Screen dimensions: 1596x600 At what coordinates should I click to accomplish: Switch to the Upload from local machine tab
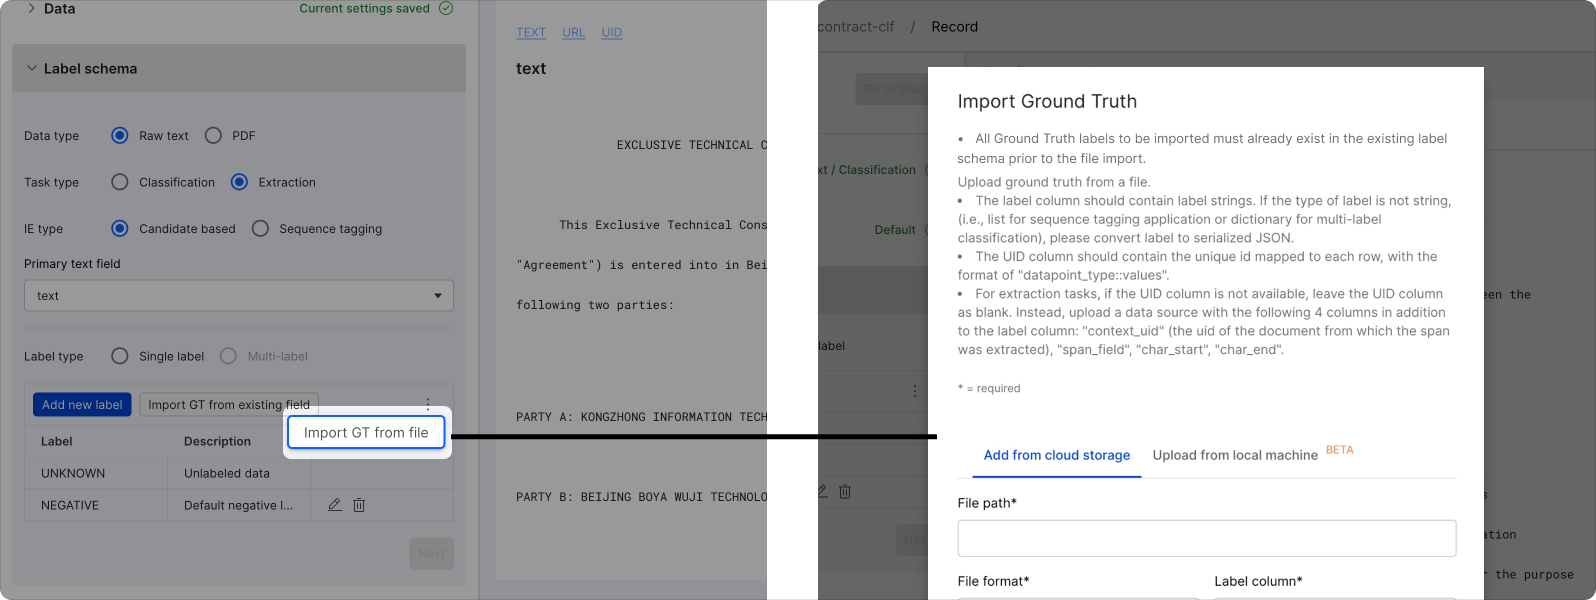(x=1235, y=455)
